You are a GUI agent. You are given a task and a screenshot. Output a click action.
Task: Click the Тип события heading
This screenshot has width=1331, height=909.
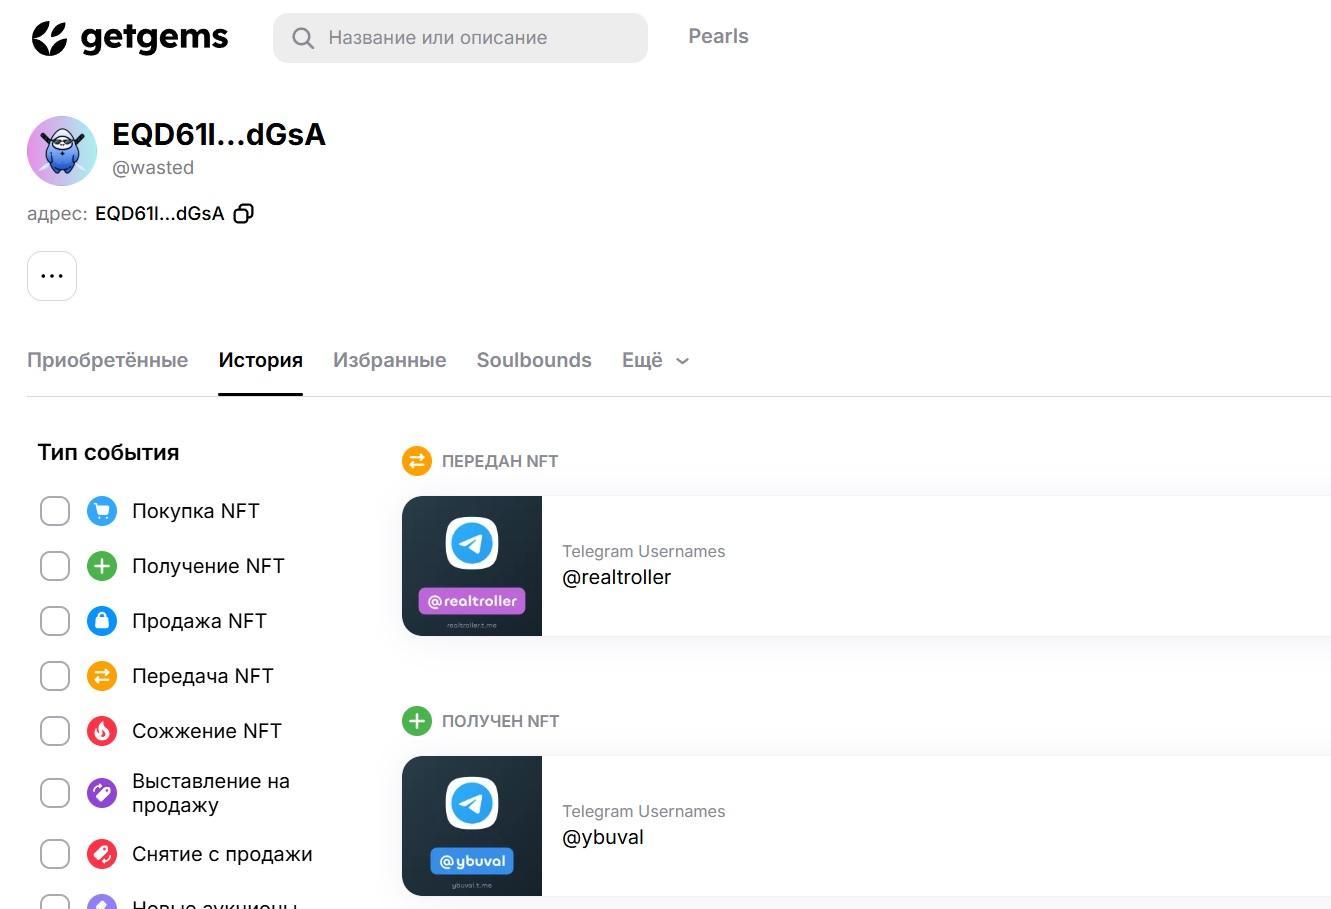click(x=108, y=452)
